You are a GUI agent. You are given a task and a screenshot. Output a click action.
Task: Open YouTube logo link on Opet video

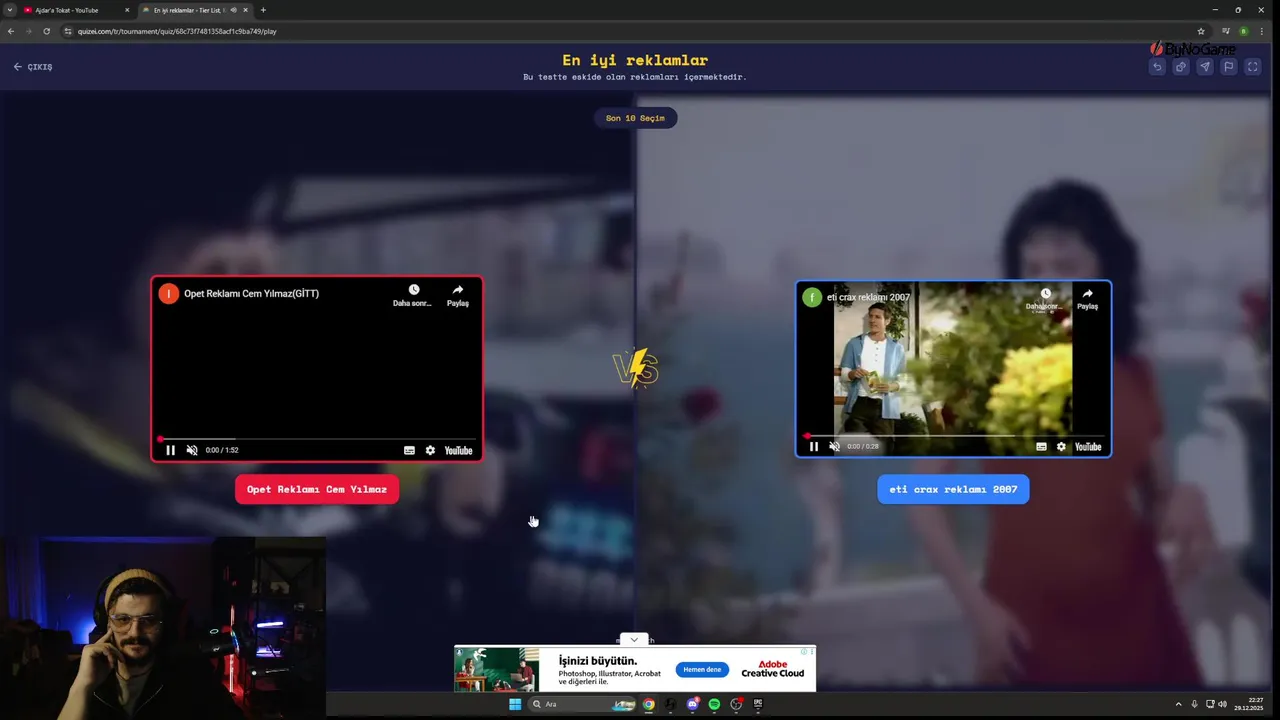pyautogui.click(x=458, y=450)
